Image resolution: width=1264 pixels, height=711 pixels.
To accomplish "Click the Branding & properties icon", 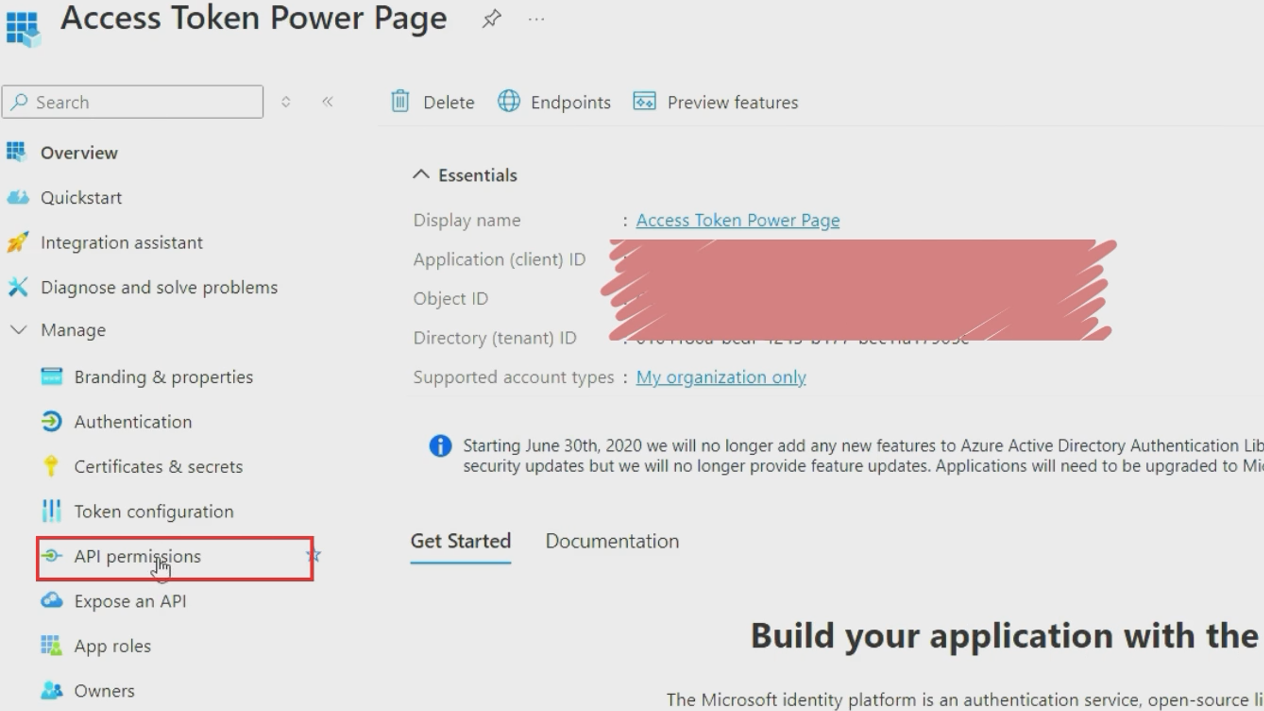I will click(51, 376).
